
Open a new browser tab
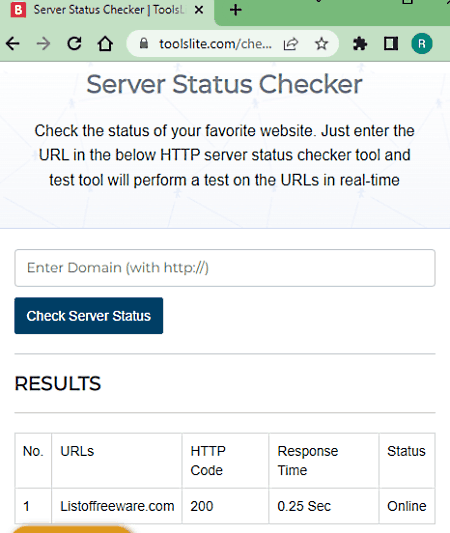tap(236, 10)
